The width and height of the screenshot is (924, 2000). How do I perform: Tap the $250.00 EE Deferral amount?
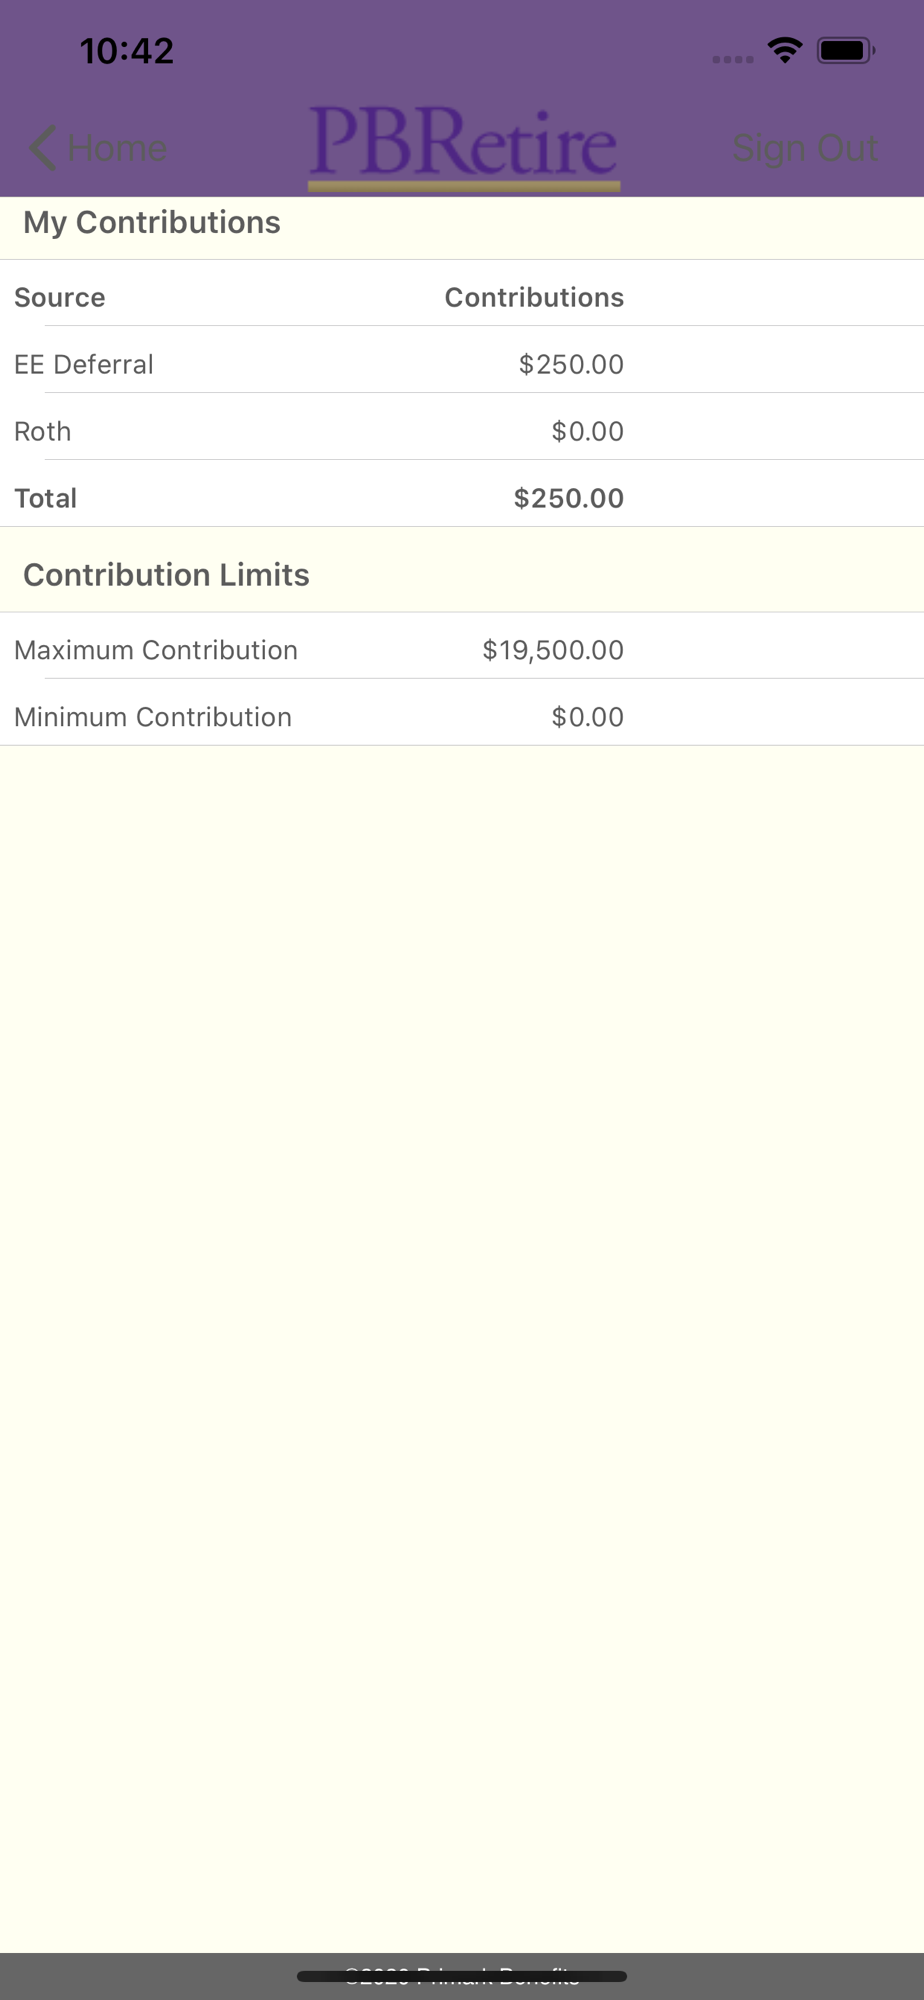(571, 364)
